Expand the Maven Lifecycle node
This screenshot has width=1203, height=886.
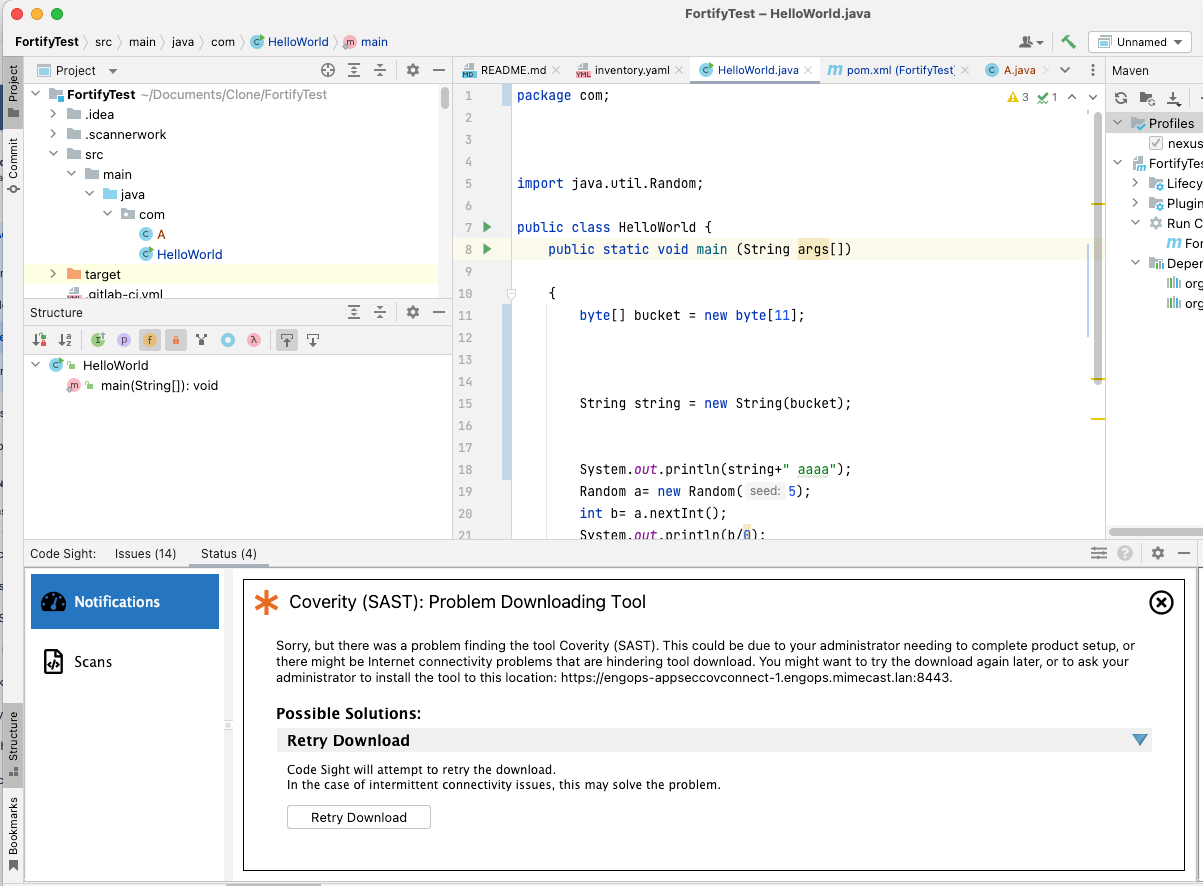coord(1136,183)
